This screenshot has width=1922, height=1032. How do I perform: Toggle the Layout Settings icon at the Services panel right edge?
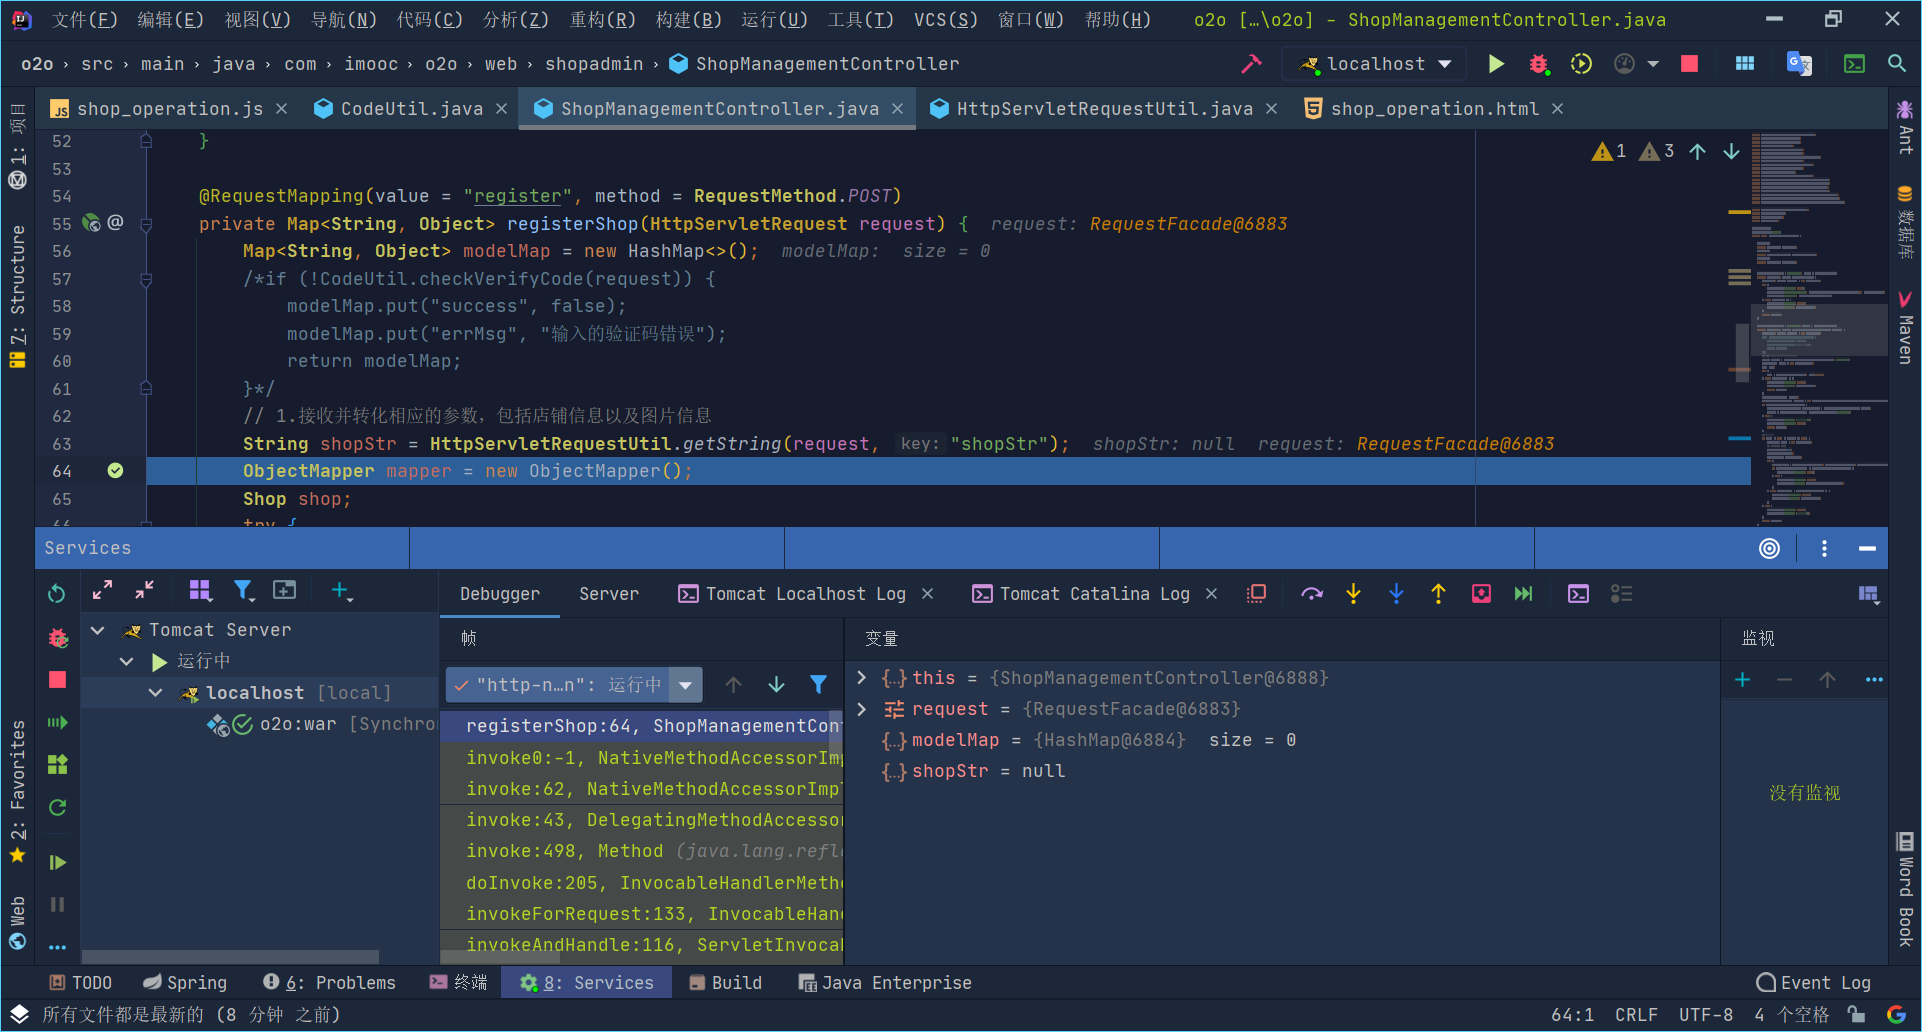[x=1868, y=594]
